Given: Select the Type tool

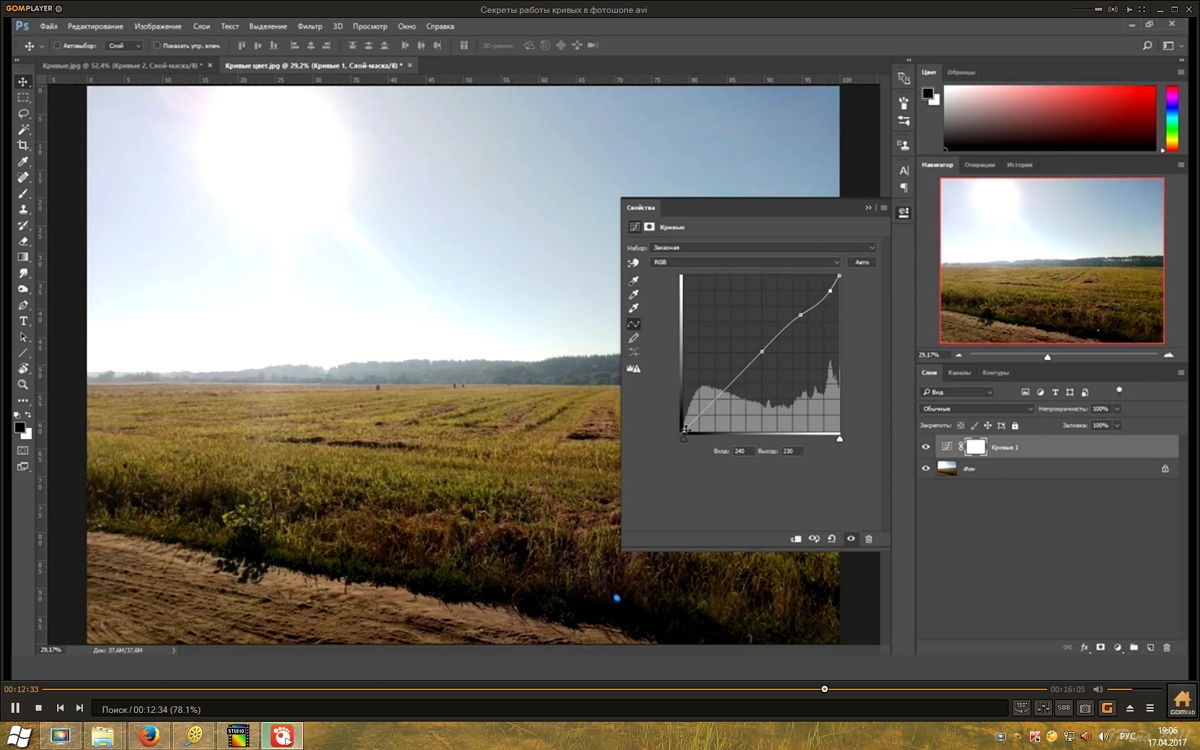Looking at the screenshot, I should coord(23,321).
